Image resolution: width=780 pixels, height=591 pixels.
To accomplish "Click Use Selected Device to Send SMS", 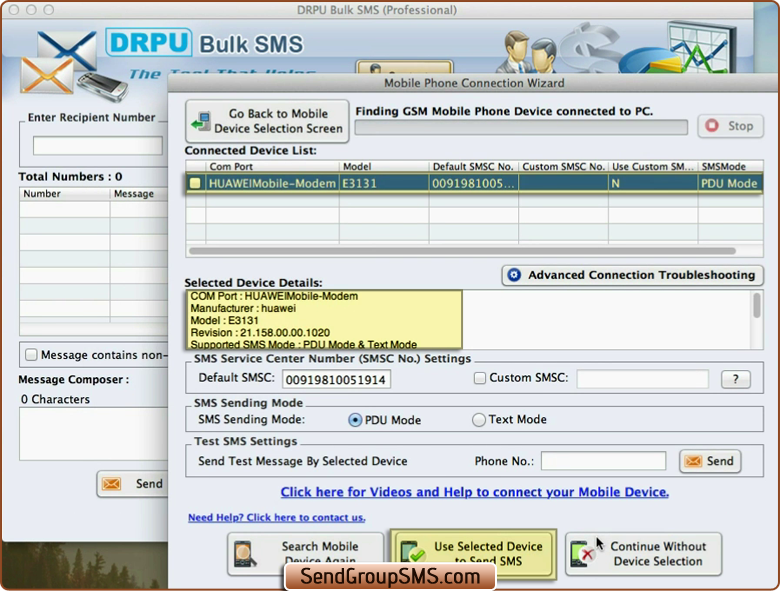I will point(473,553).
